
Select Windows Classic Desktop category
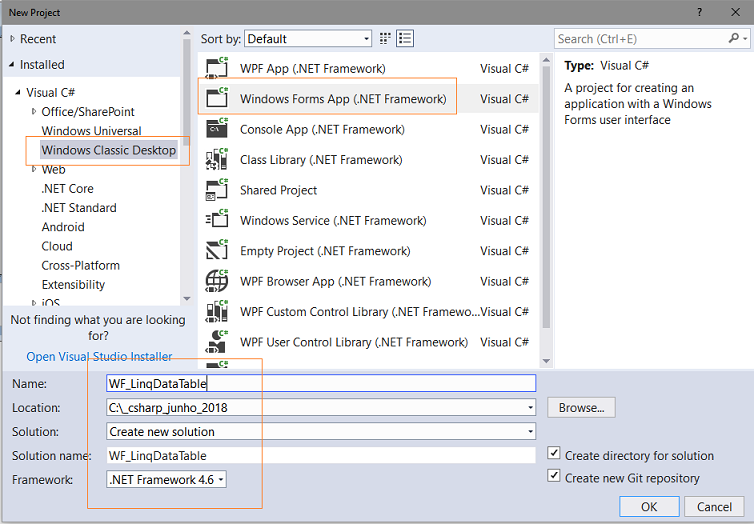[x=109, y=150]
